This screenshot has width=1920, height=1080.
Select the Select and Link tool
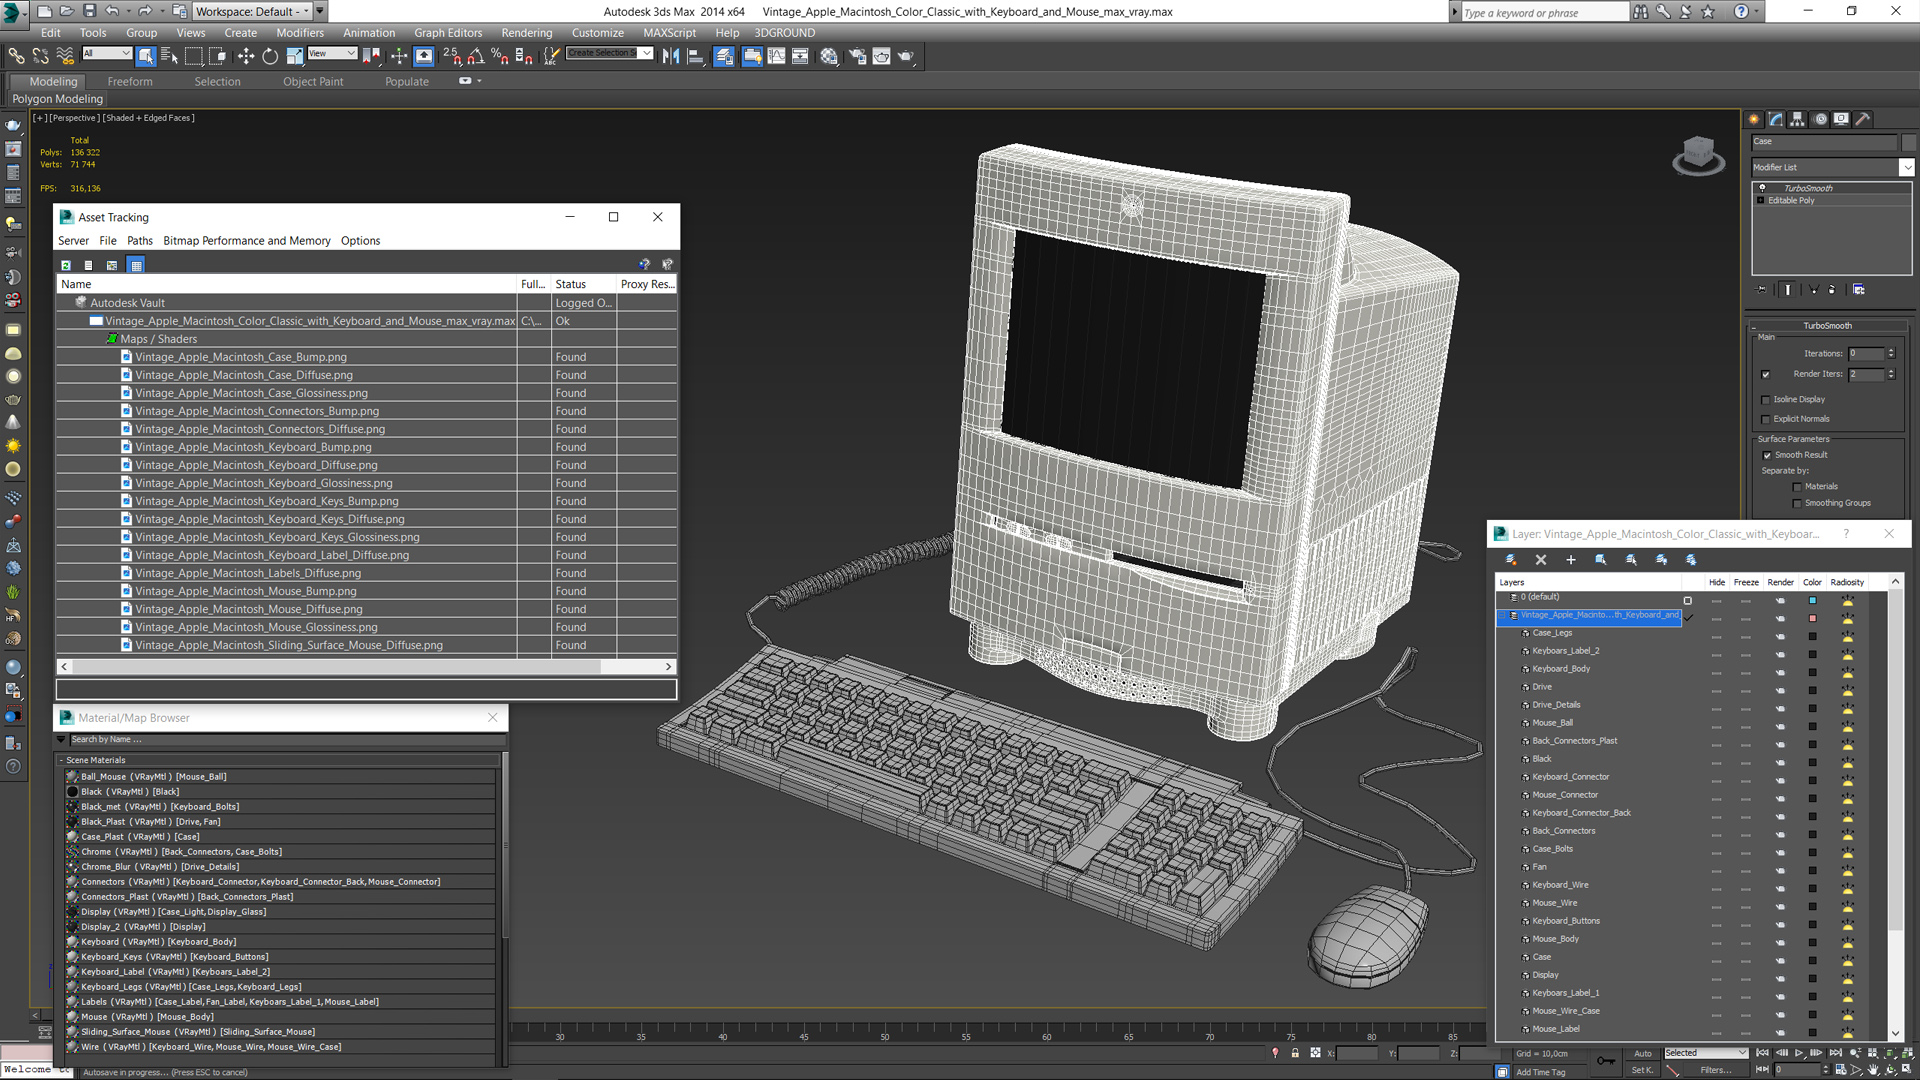click(x=16, y=56)
